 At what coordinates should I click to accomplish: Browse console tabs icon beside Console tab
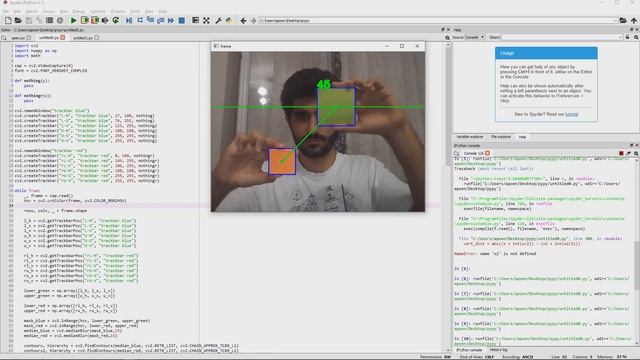(x=456, y=153)
